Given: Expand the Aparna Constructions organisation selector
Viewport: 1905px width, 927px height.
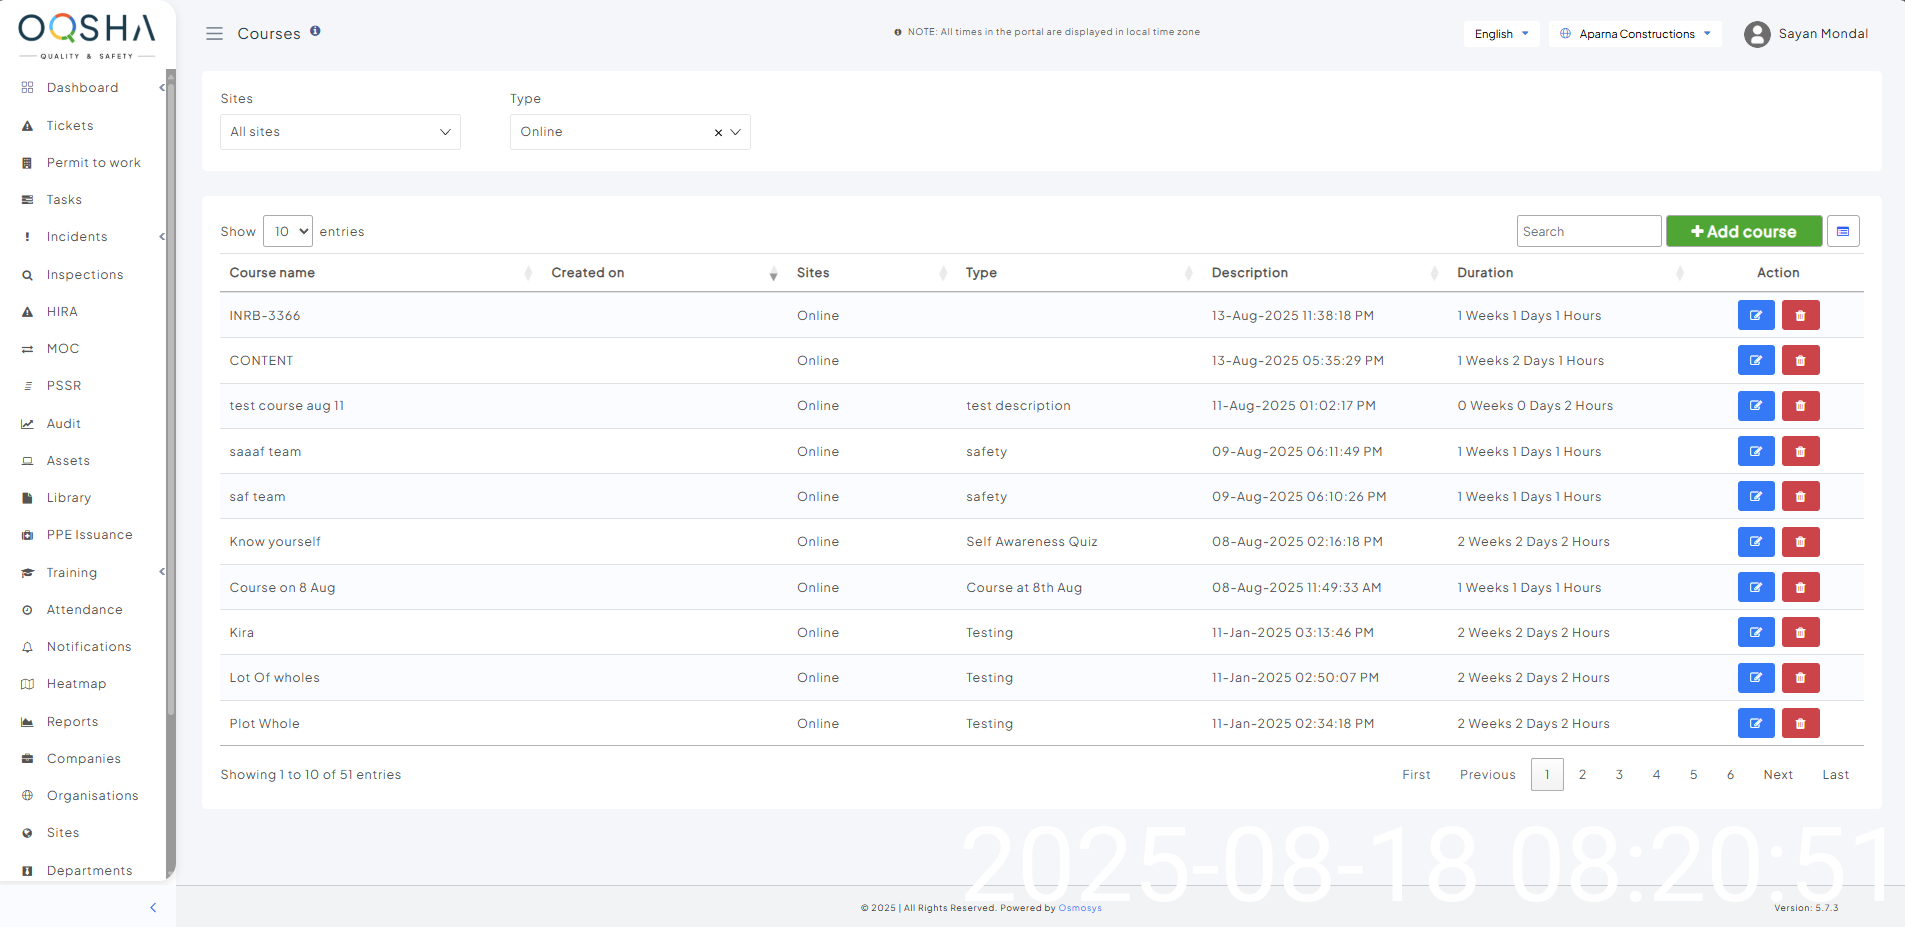Looking at the screenshot, I should (1635, 34).
